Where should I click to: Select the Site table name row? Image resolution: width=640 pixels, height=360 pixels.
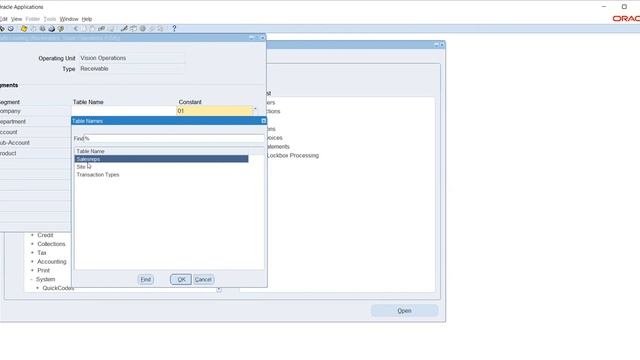click(x=162, y=167)
